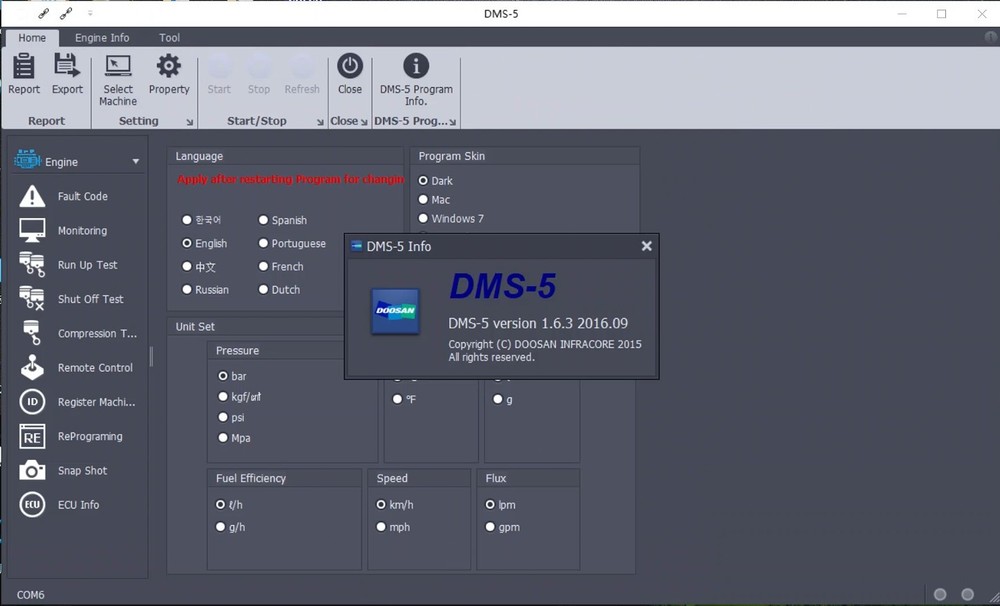Close the DMS-5 Info dialog

click(646, 246)
